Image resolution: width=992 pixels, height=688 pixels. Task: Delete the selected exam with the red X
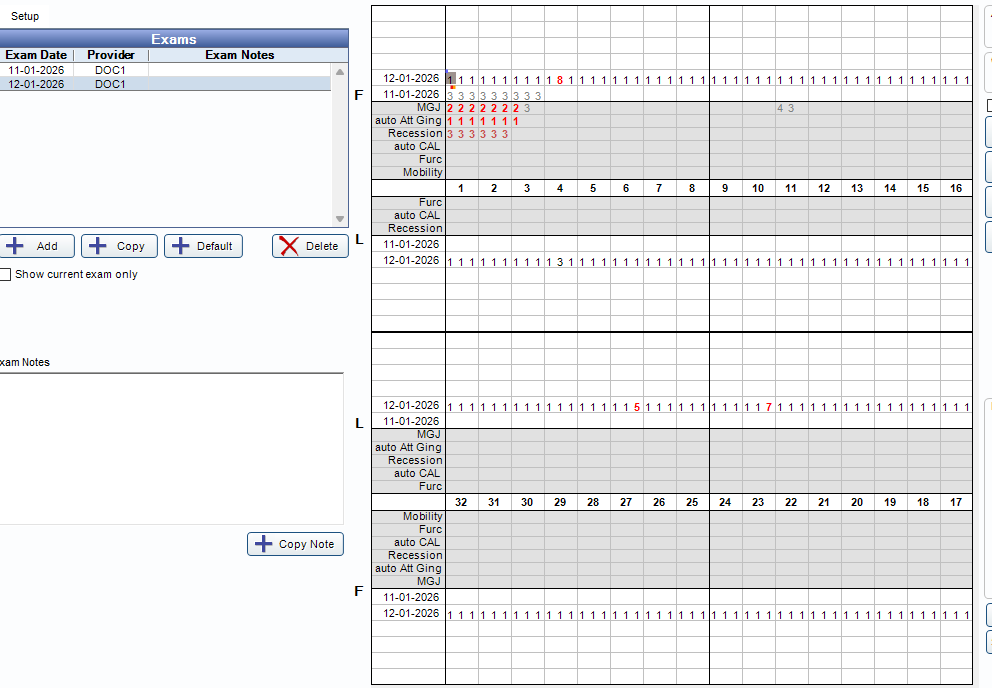pyautogui.click(x=310, y=246)
